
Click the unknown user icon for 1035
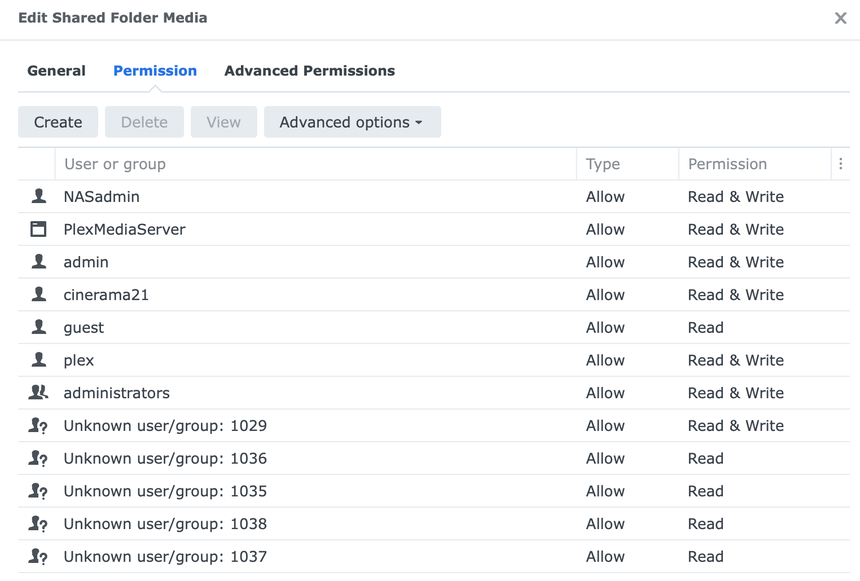click(38, 490)
